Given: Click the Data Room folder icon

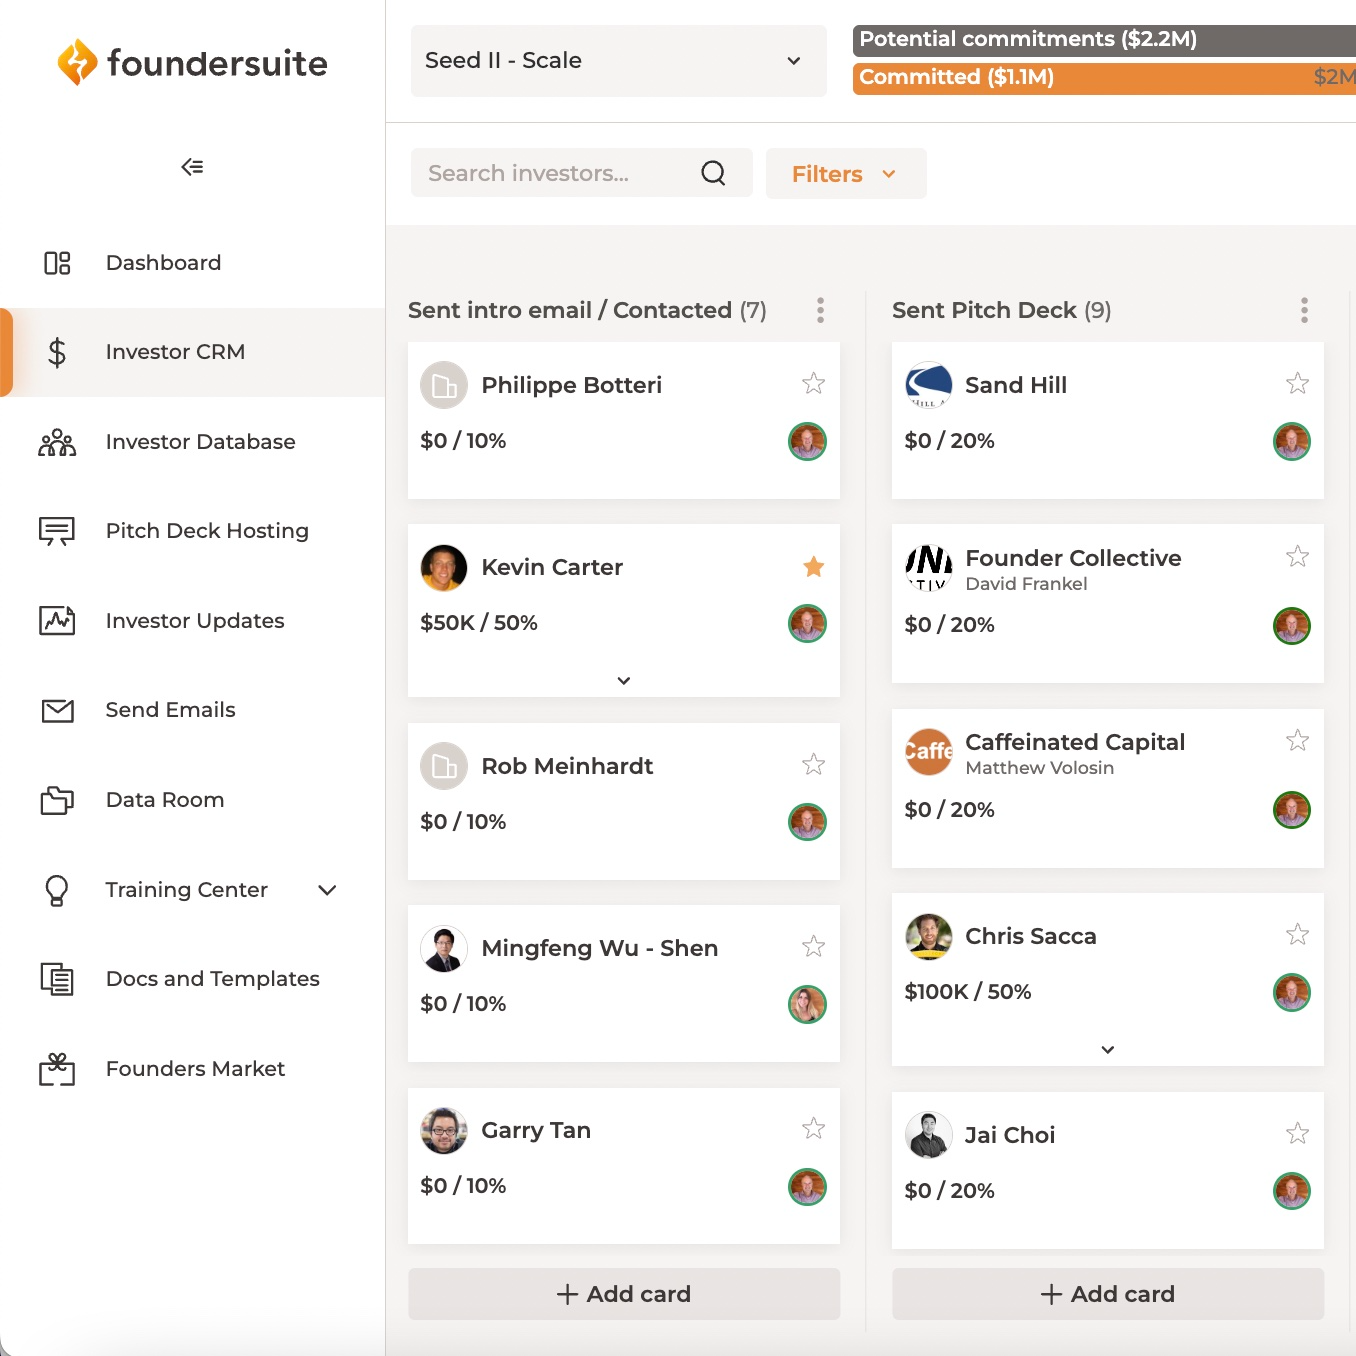Looking at the screenshot, I should click(57, 800).
